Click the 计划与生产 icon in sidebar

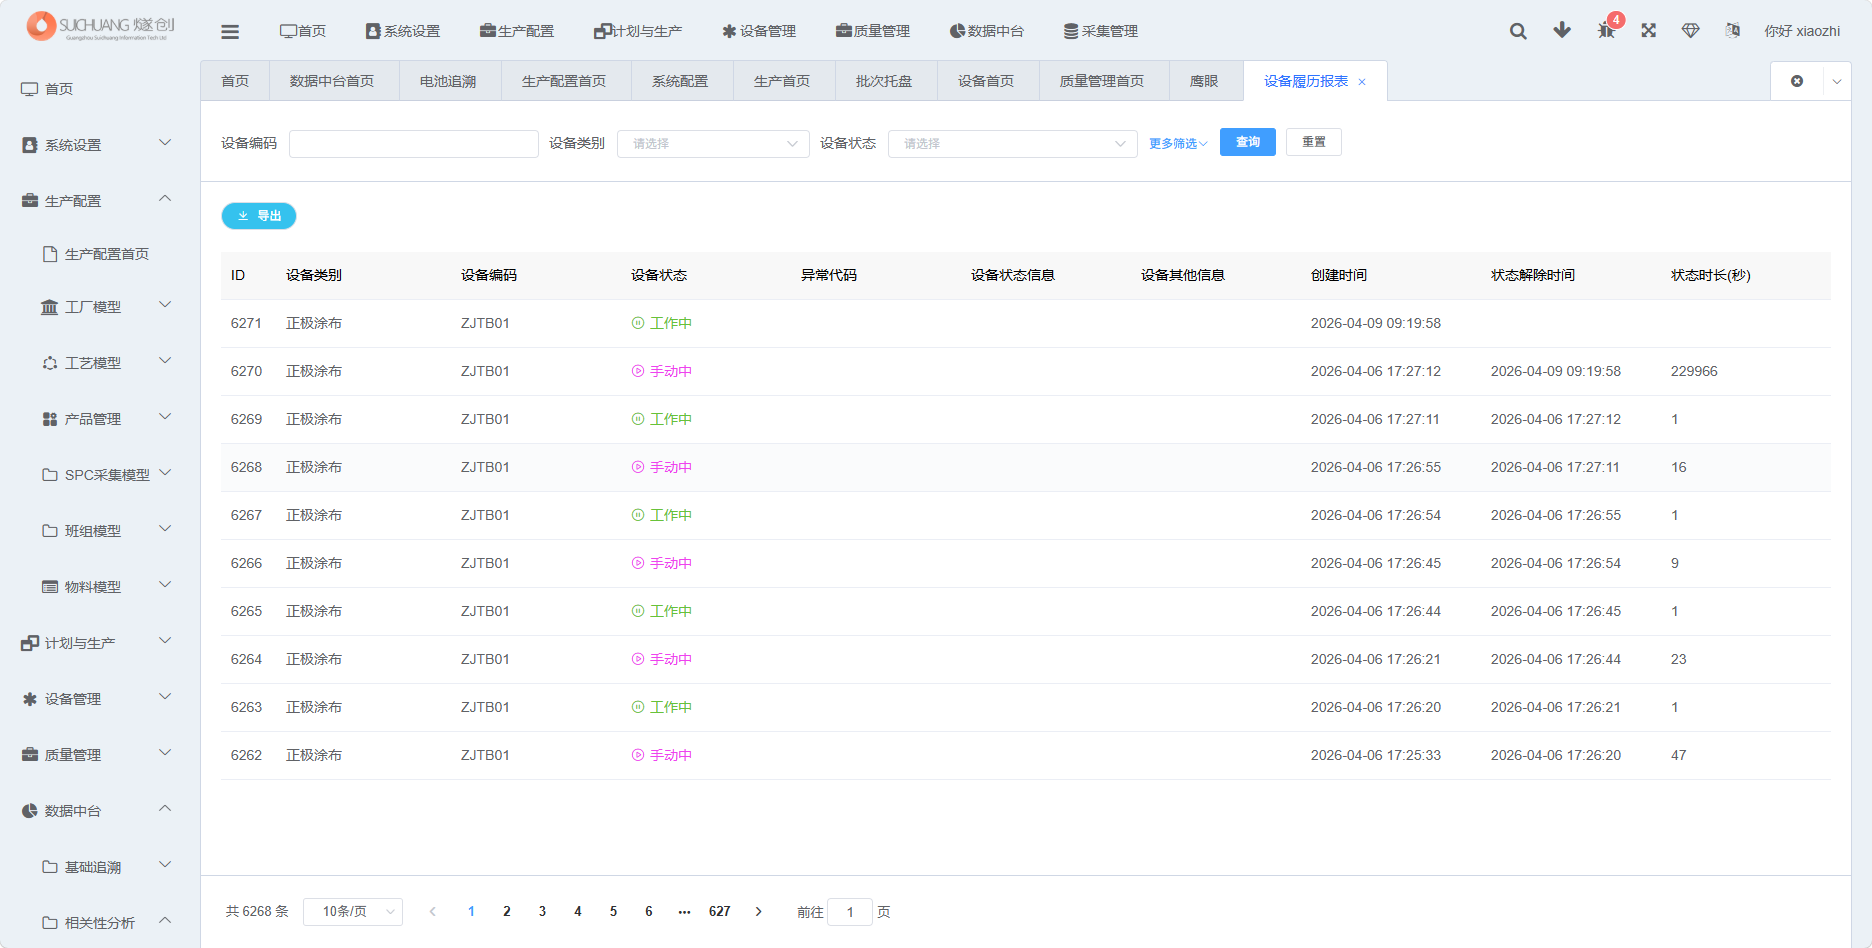(x=30, y=643)
